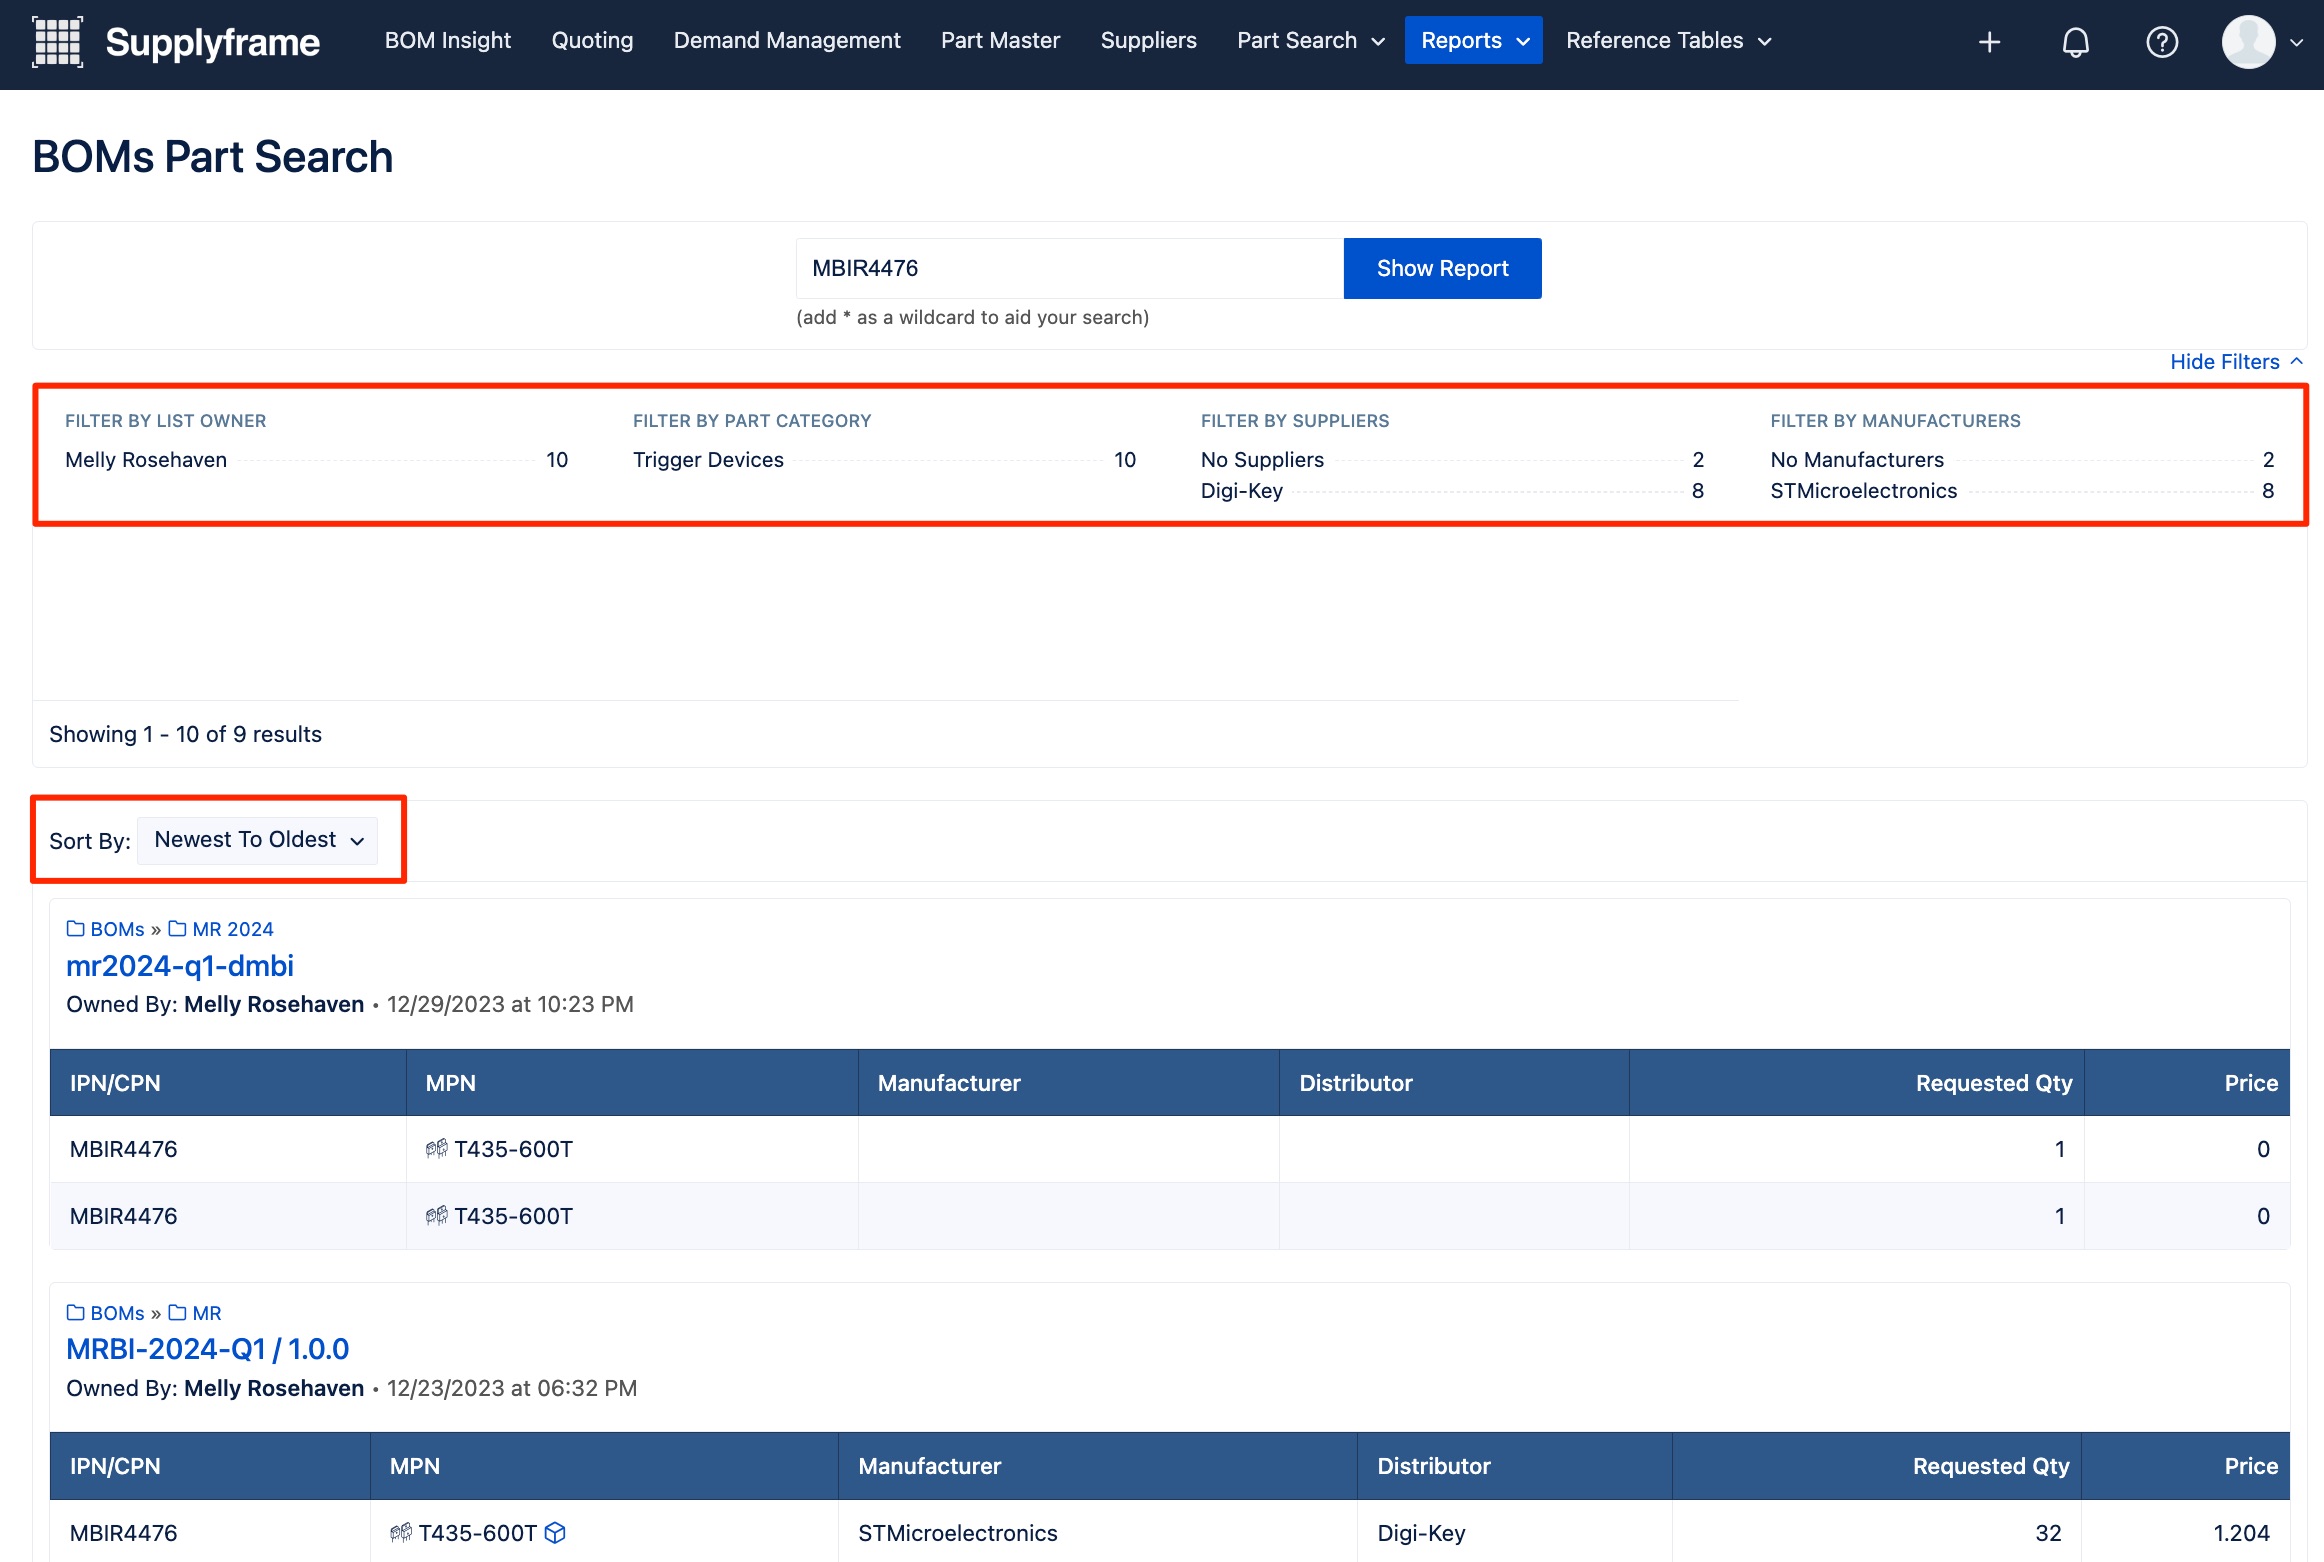The image size is (2324, 1562).
Task: Click date 12/29/2023 at 10:23 PM
Action: (510, 1004)
